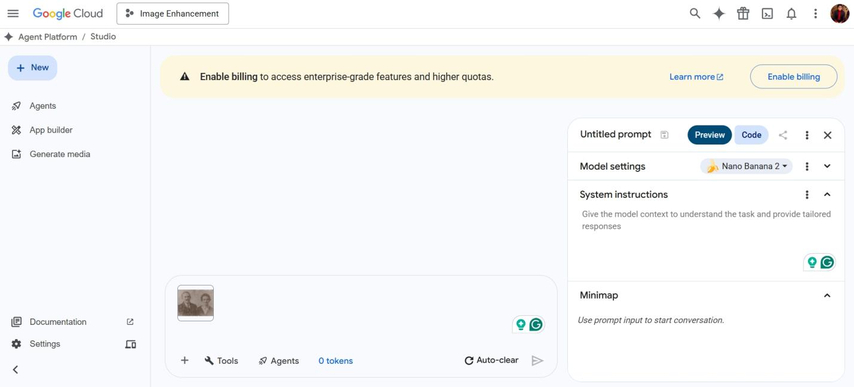The width and height of the screenshot is (854, 387).
Task: Open prompt header more options
Action: tap(807, 135)
